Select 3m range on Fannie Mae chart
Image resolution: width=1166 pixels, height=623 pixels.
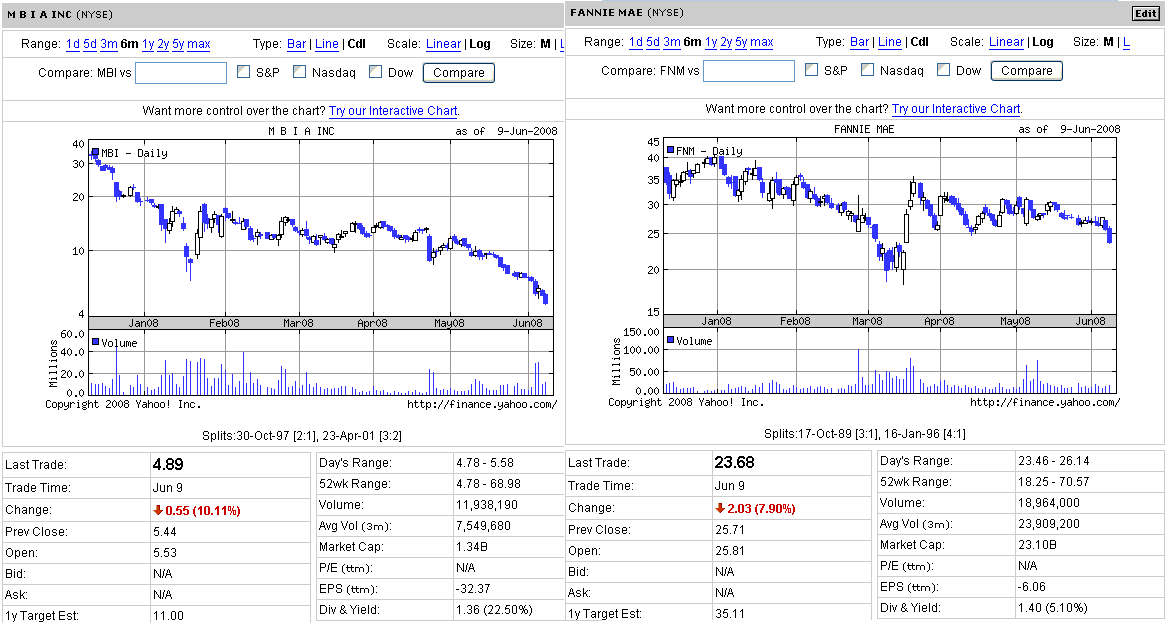(672, 42)
